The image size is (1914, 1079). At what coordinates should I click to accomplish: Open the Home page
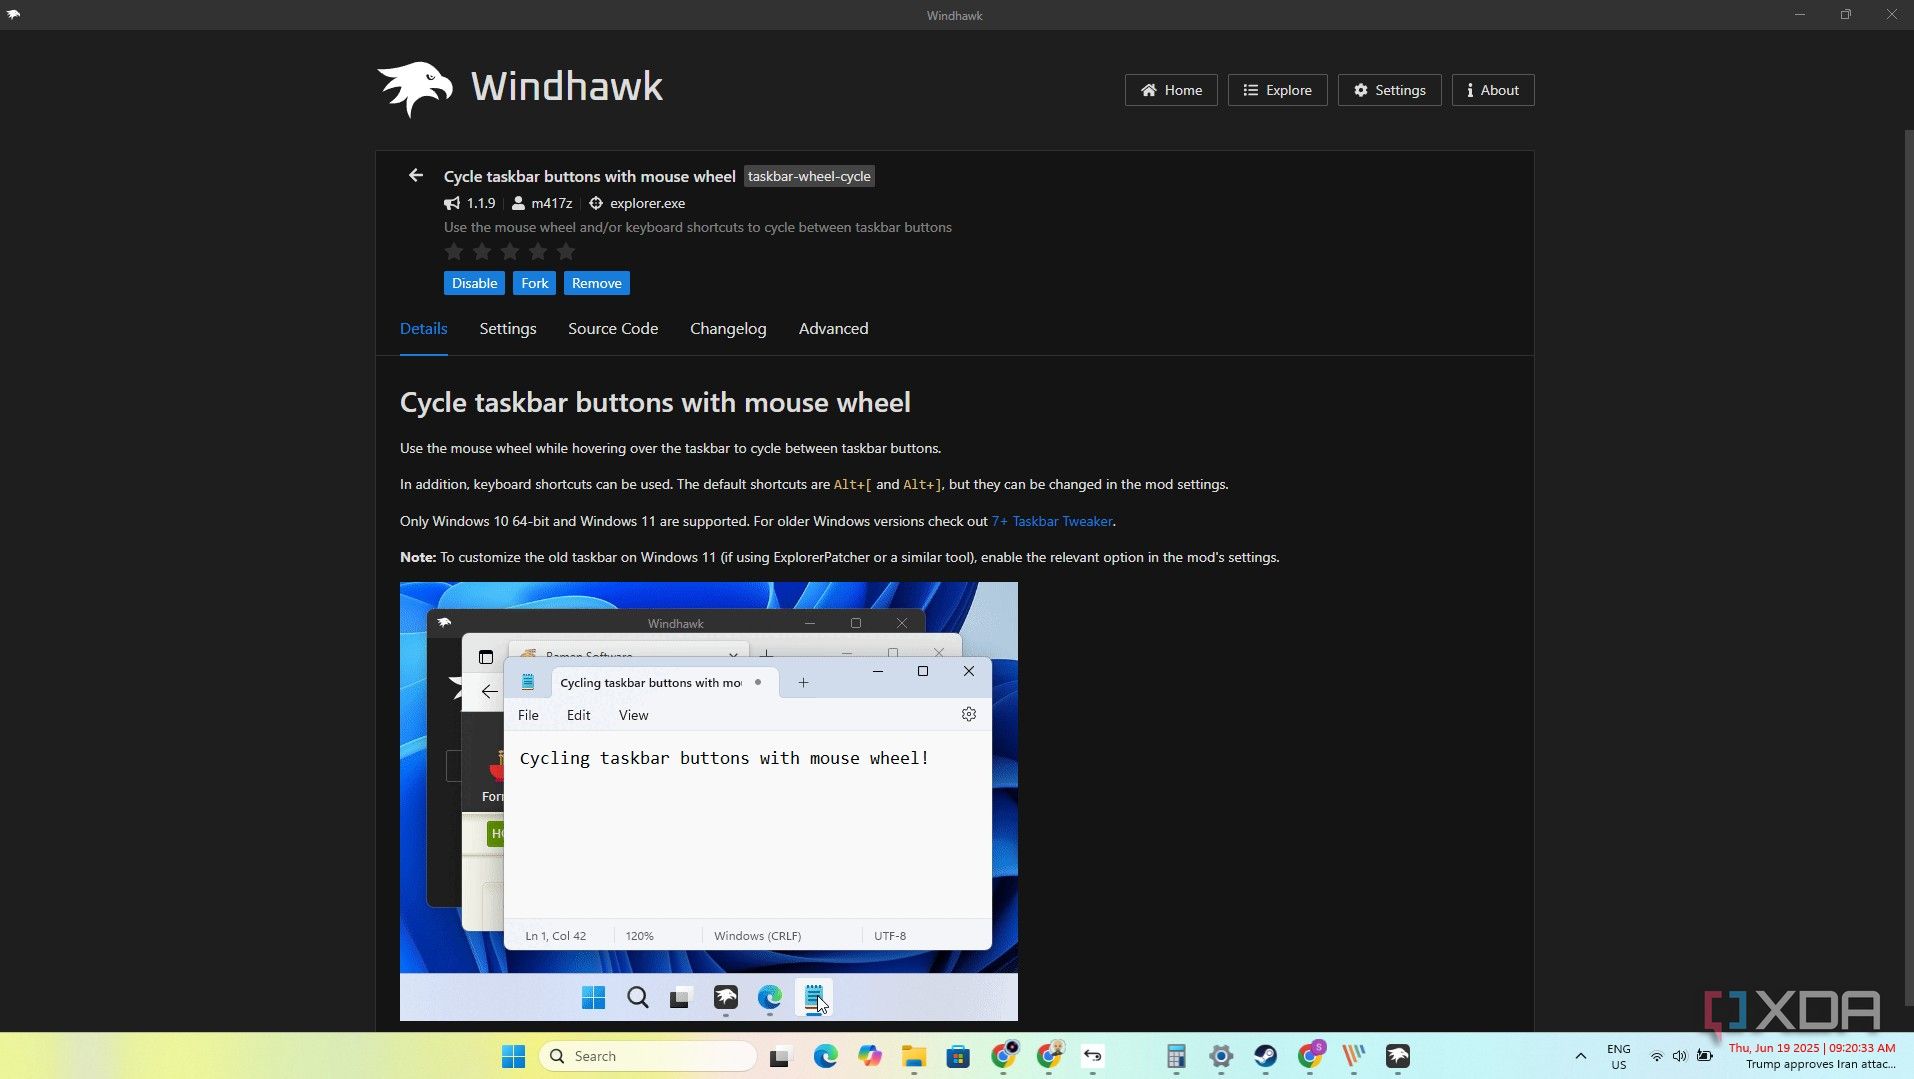pos(1171,90)
